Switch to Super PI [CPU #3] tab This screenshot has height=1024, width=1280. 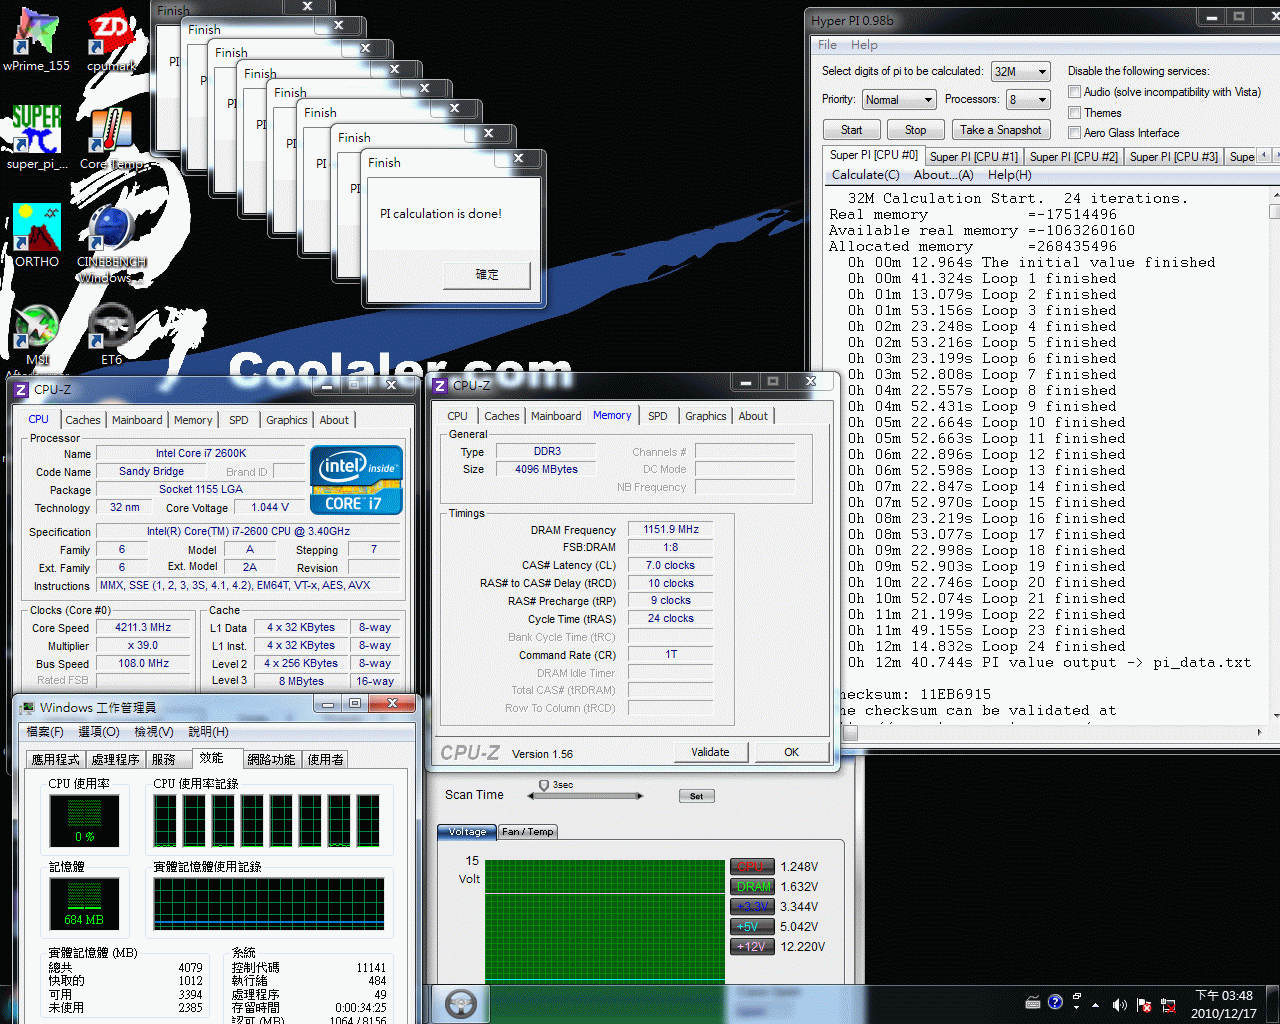(x=1174, y=156)
